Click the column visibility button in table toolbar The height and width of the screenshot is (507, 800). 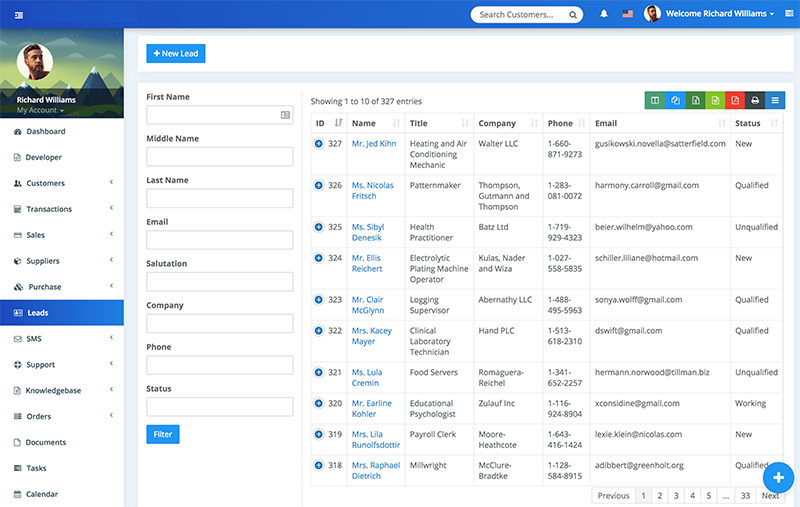pos(655,100)
